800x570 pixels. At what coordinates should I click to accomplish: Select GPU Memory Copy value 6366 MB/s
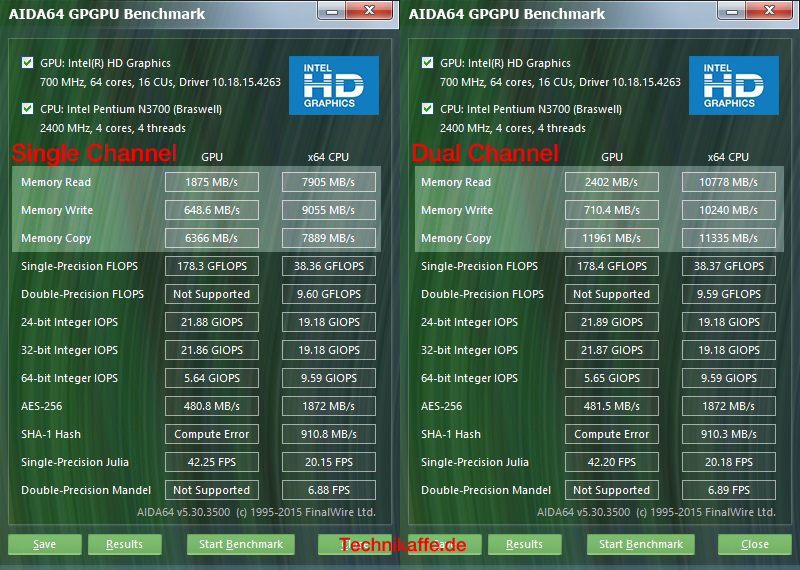pos(212,238)
